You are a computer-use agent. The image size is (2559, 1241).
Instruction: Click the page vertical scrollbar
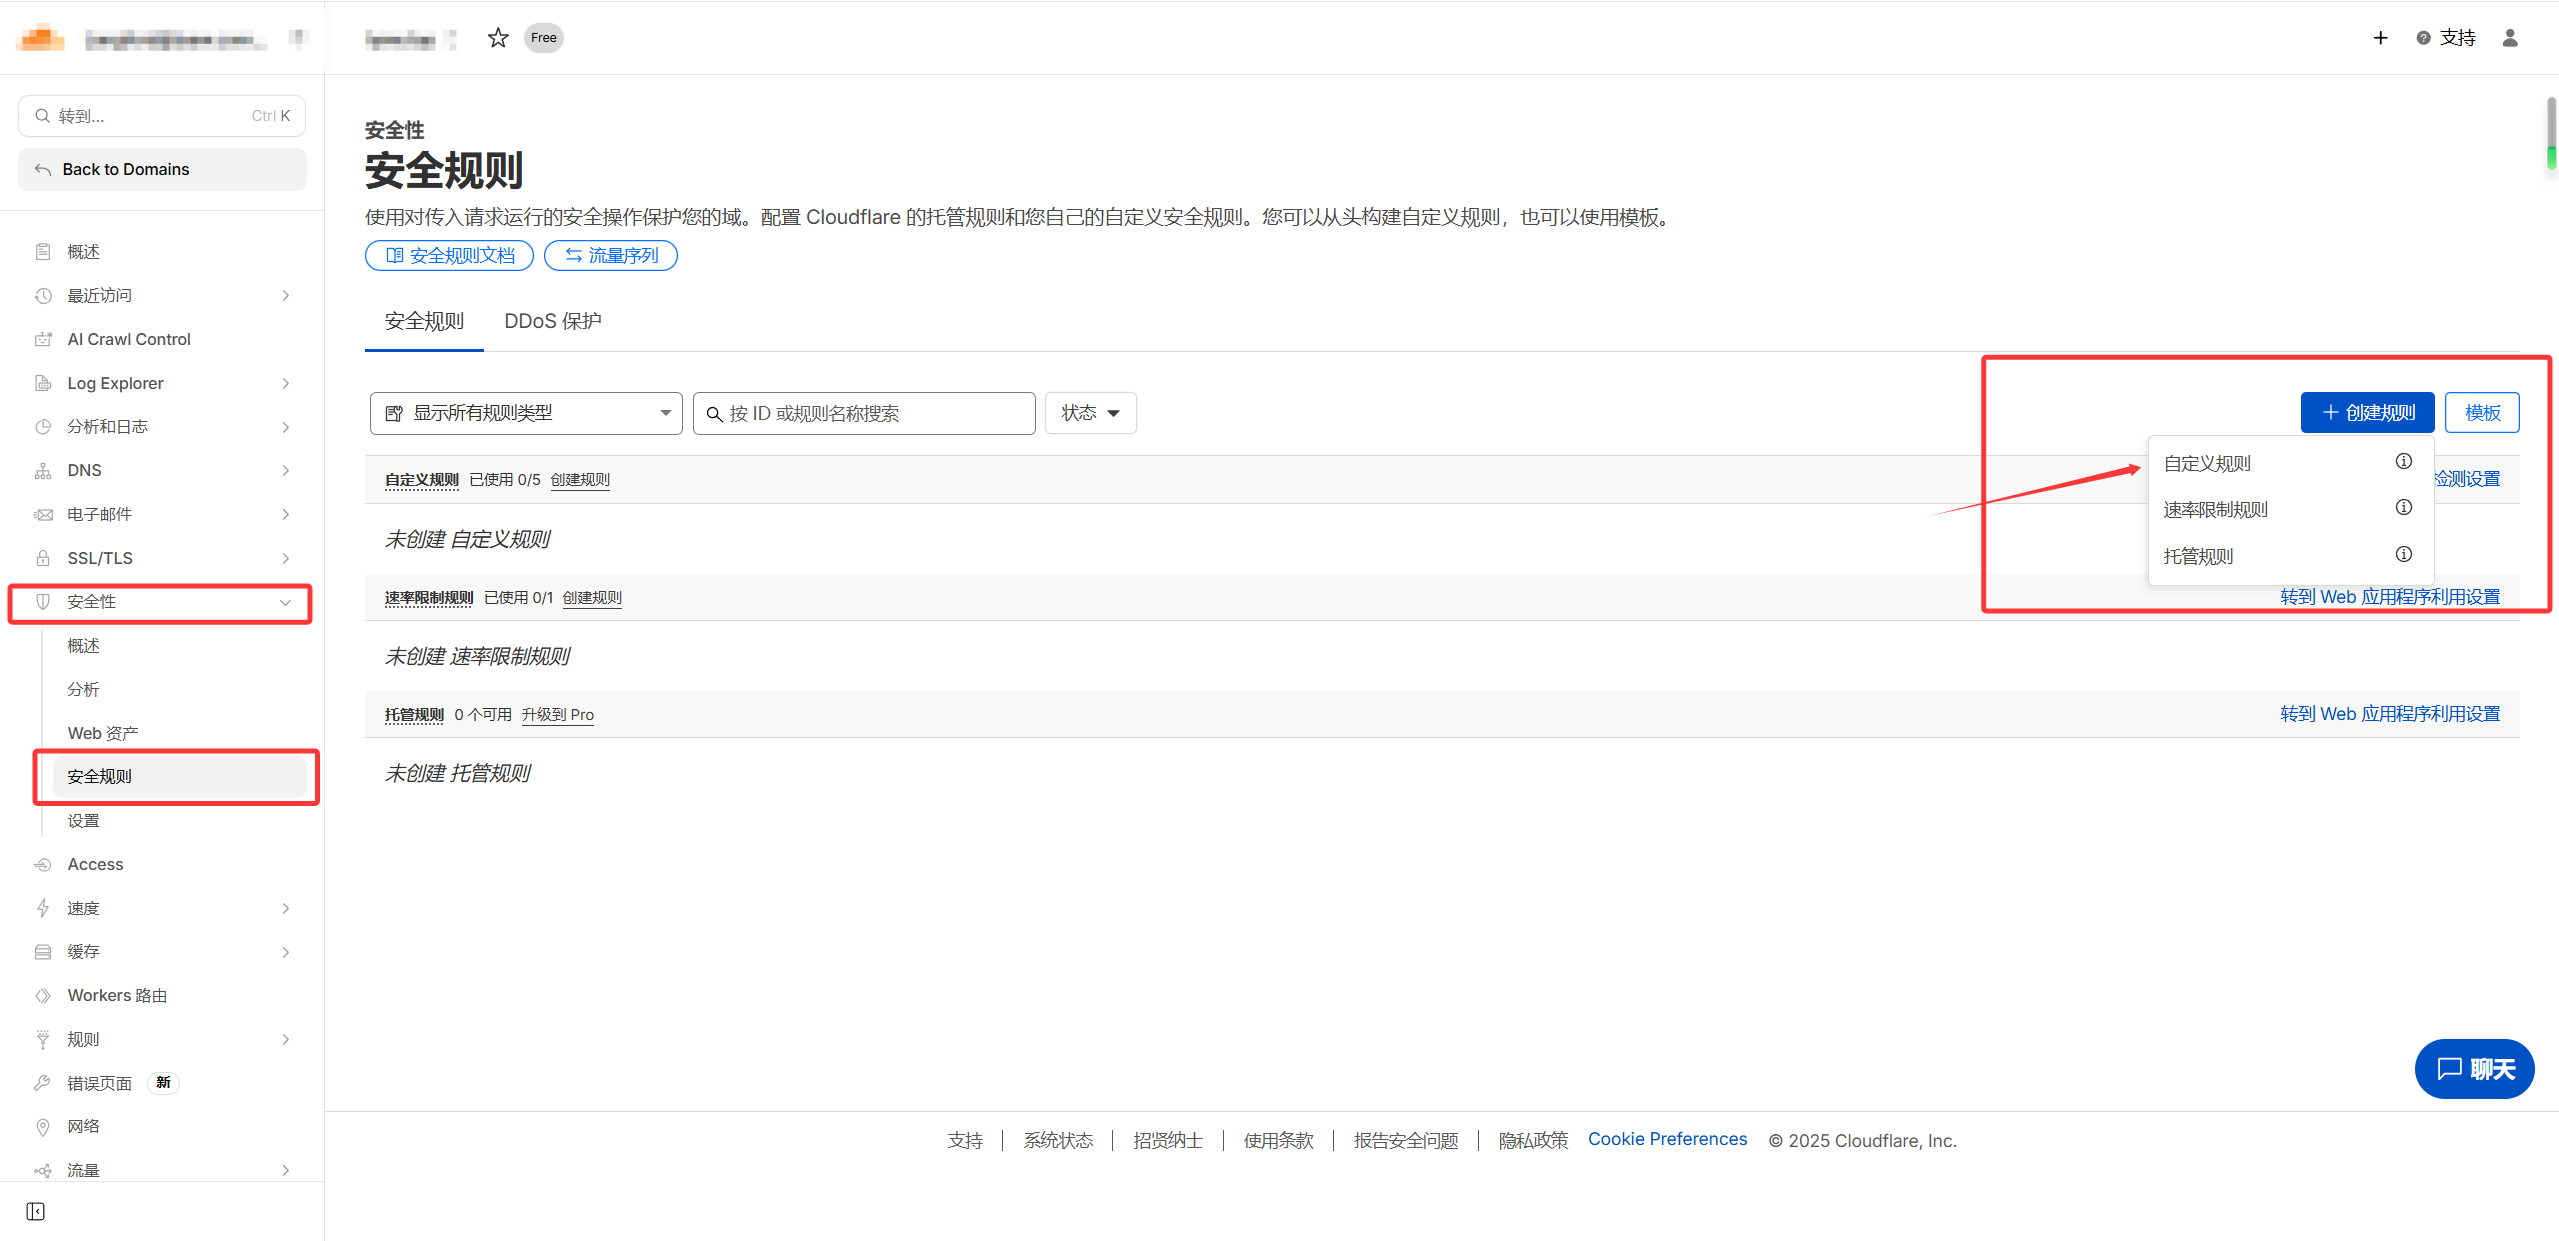coord(2550,132)
